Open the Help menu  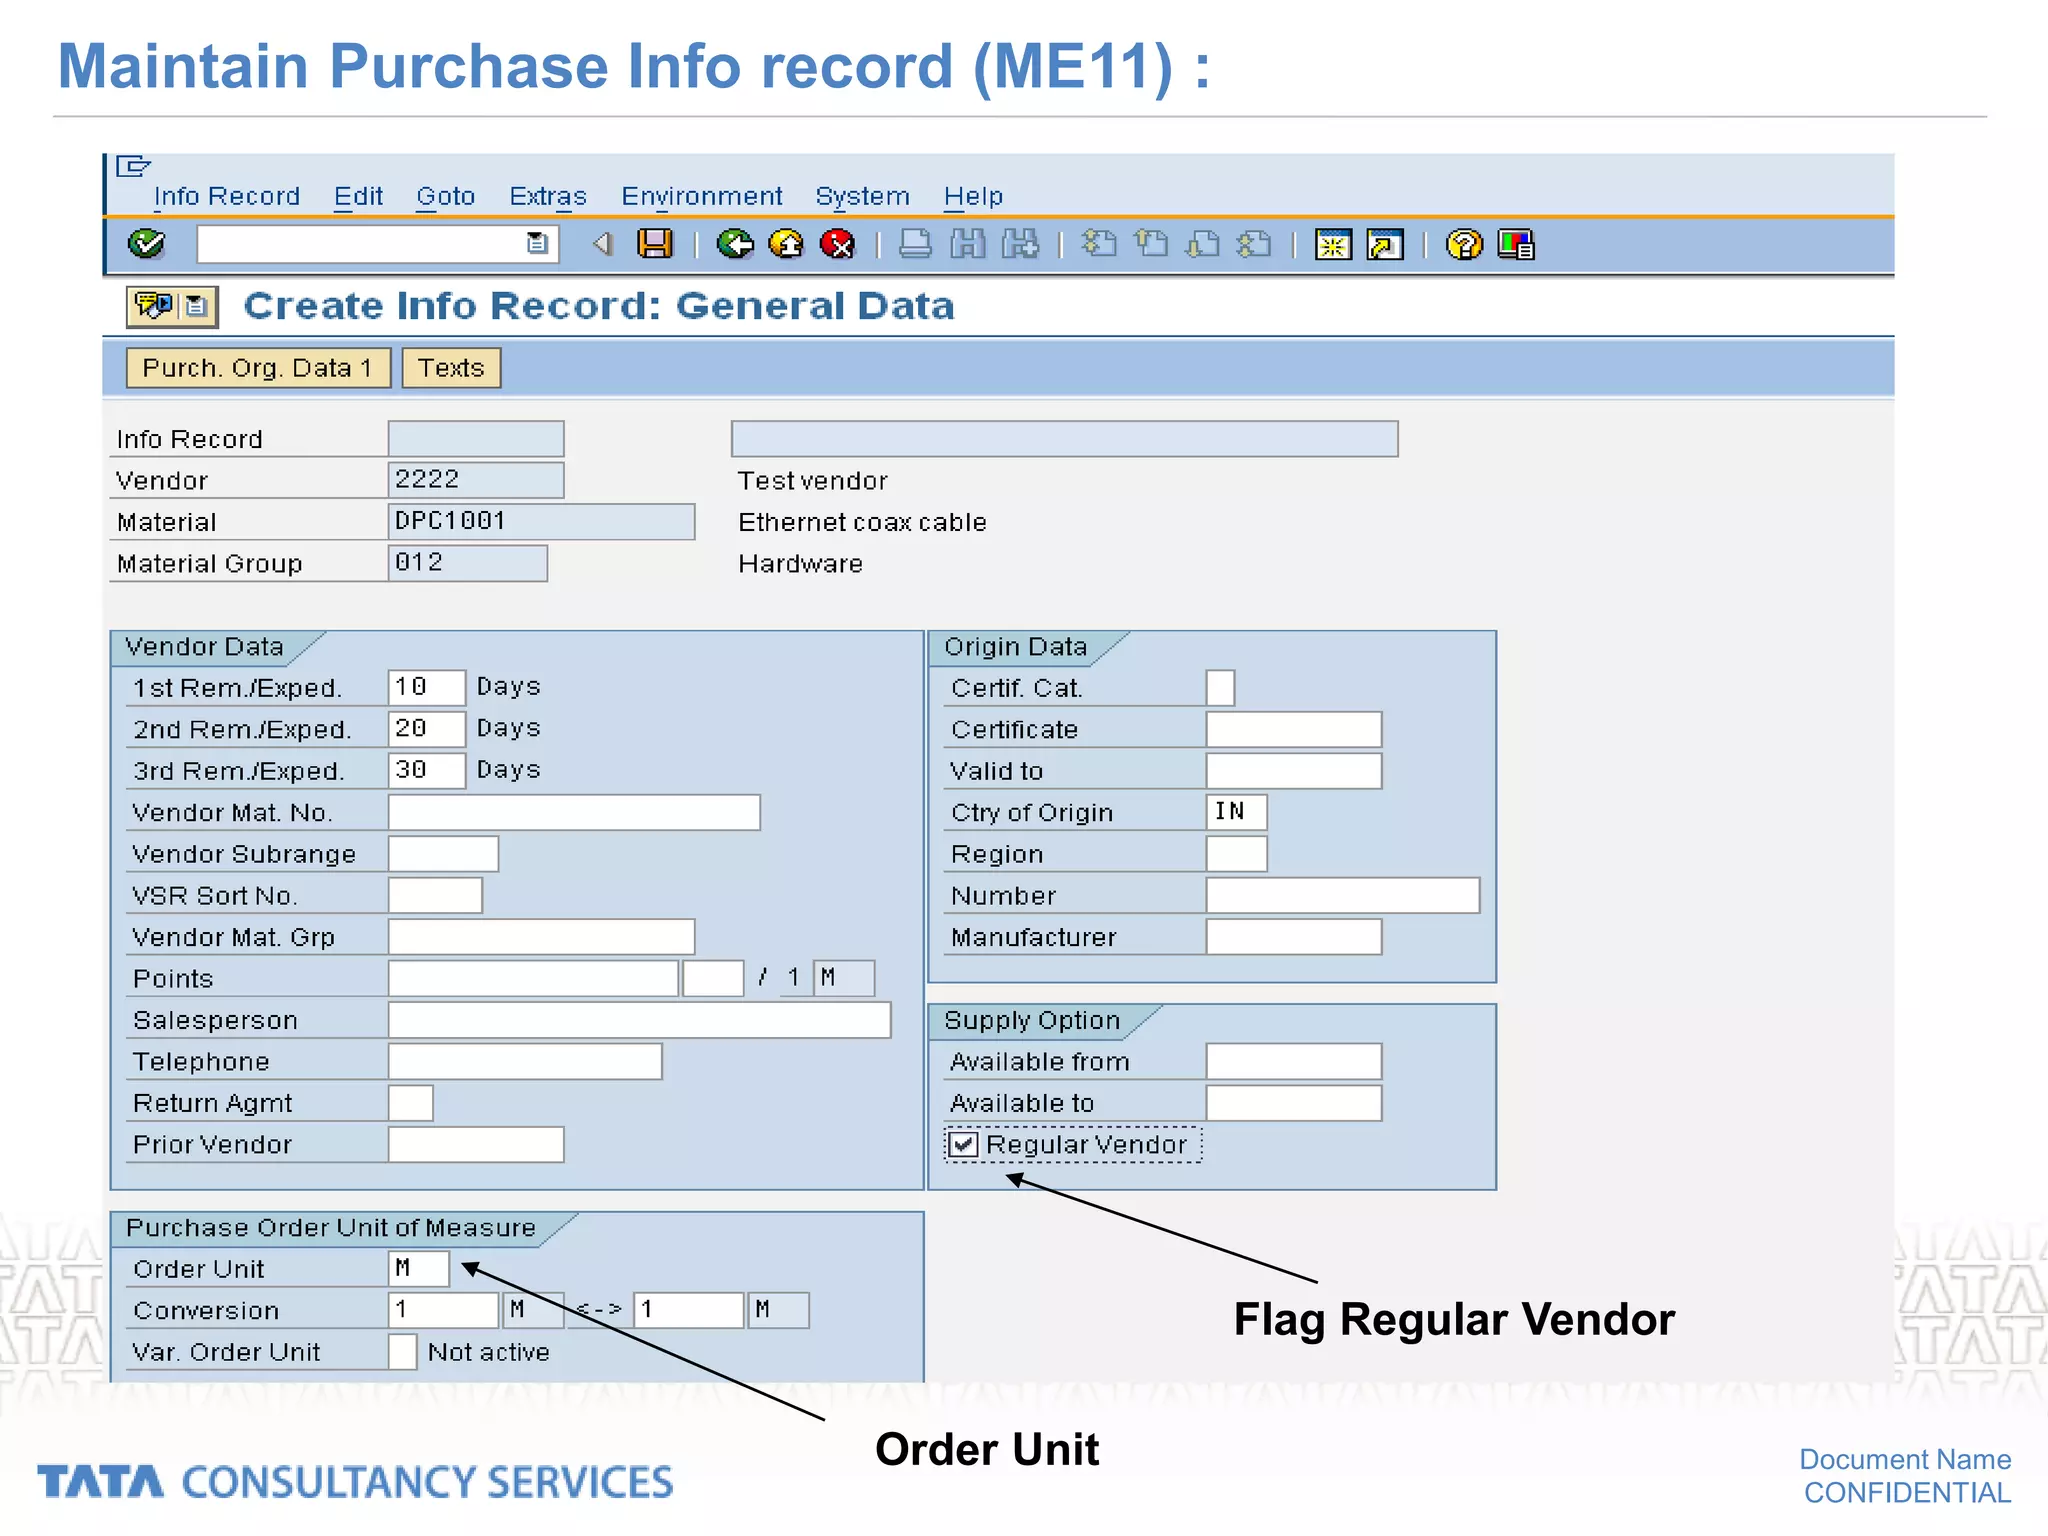[x=973, y=196]
